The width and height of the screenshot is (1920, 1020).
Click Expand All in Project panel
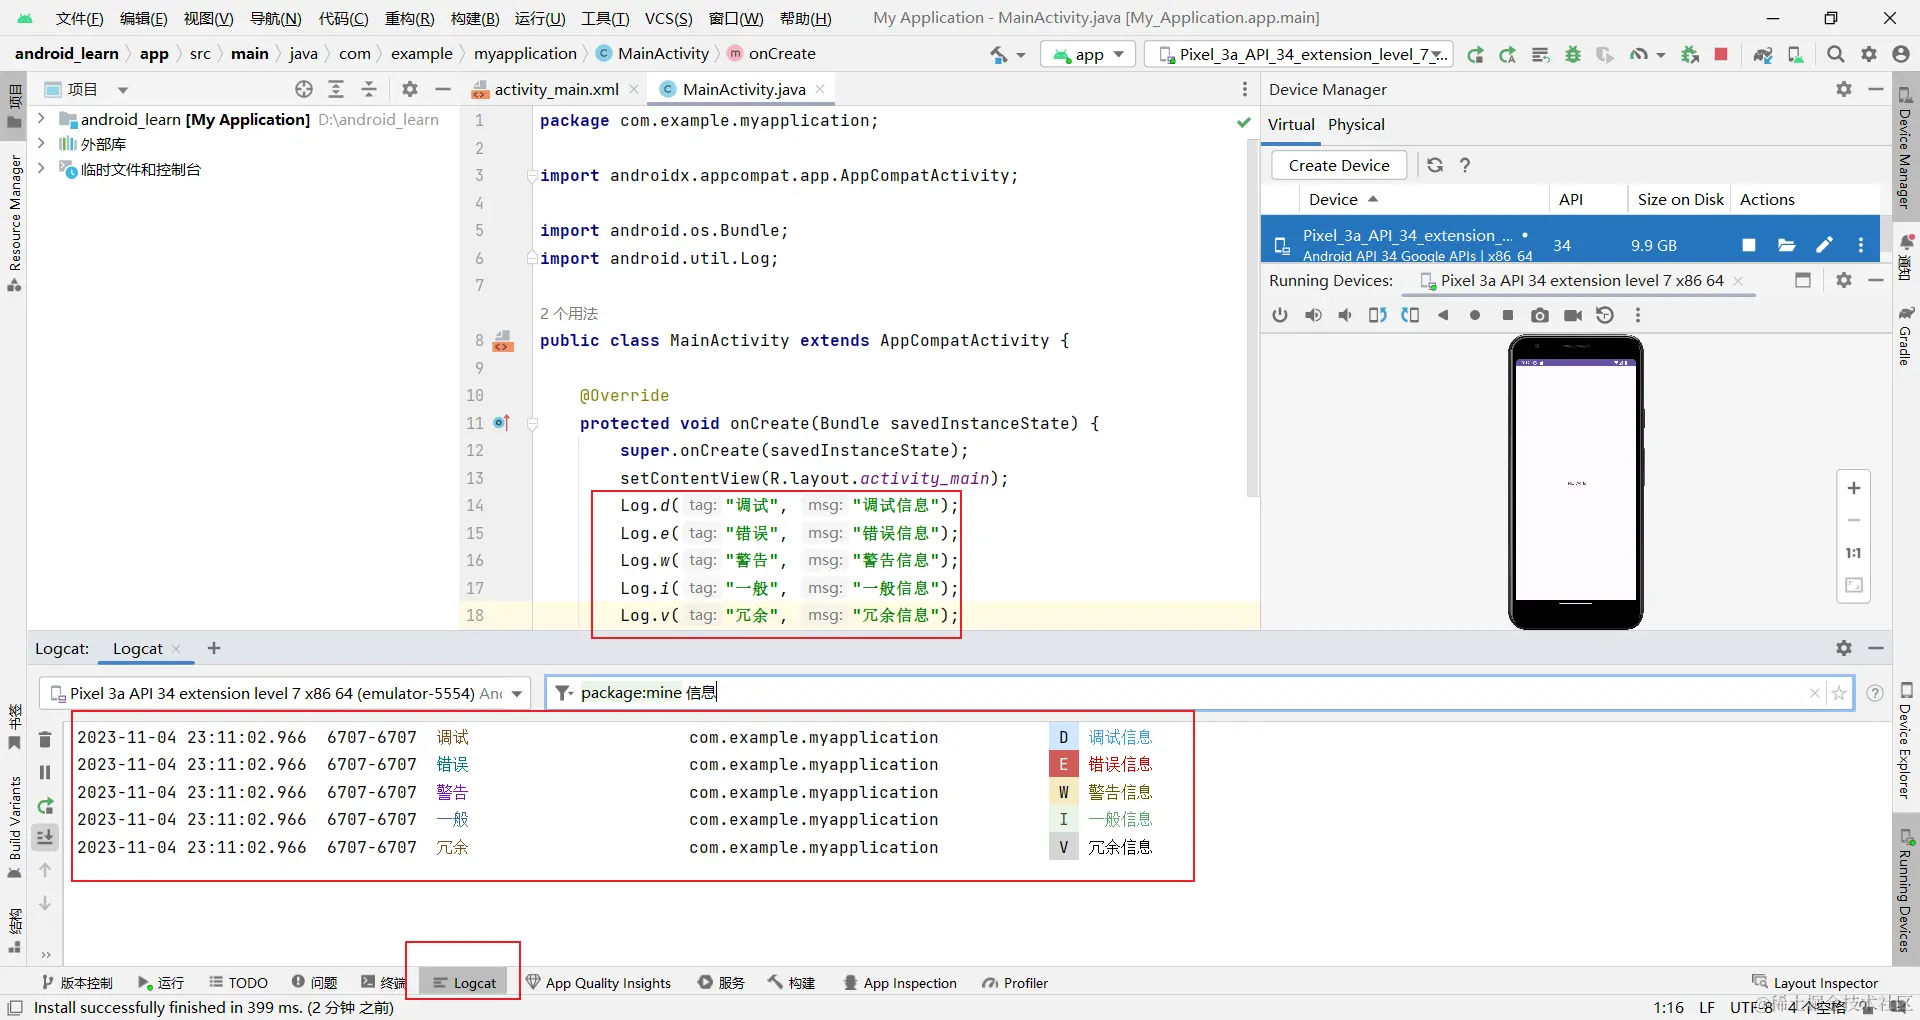click(336, 89)
